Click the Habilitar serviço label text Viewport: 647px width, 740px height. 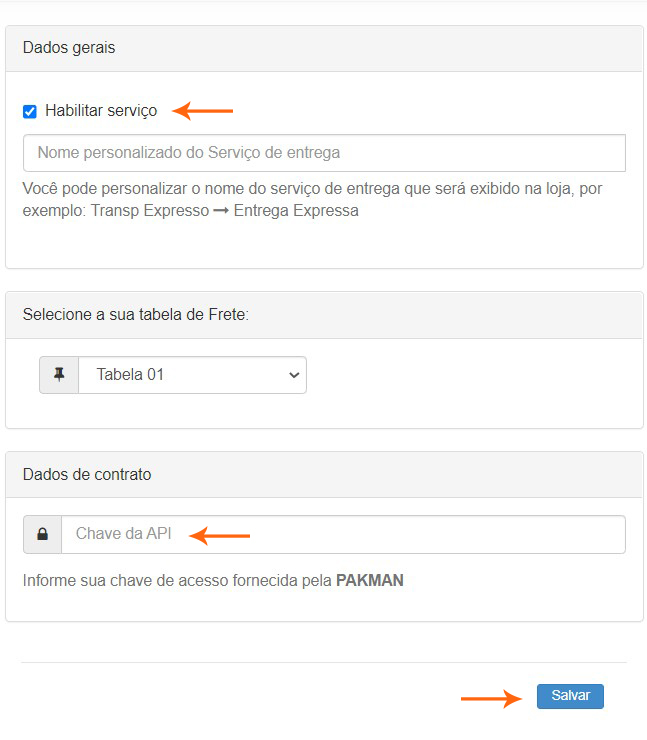click(x=101, y=111)
